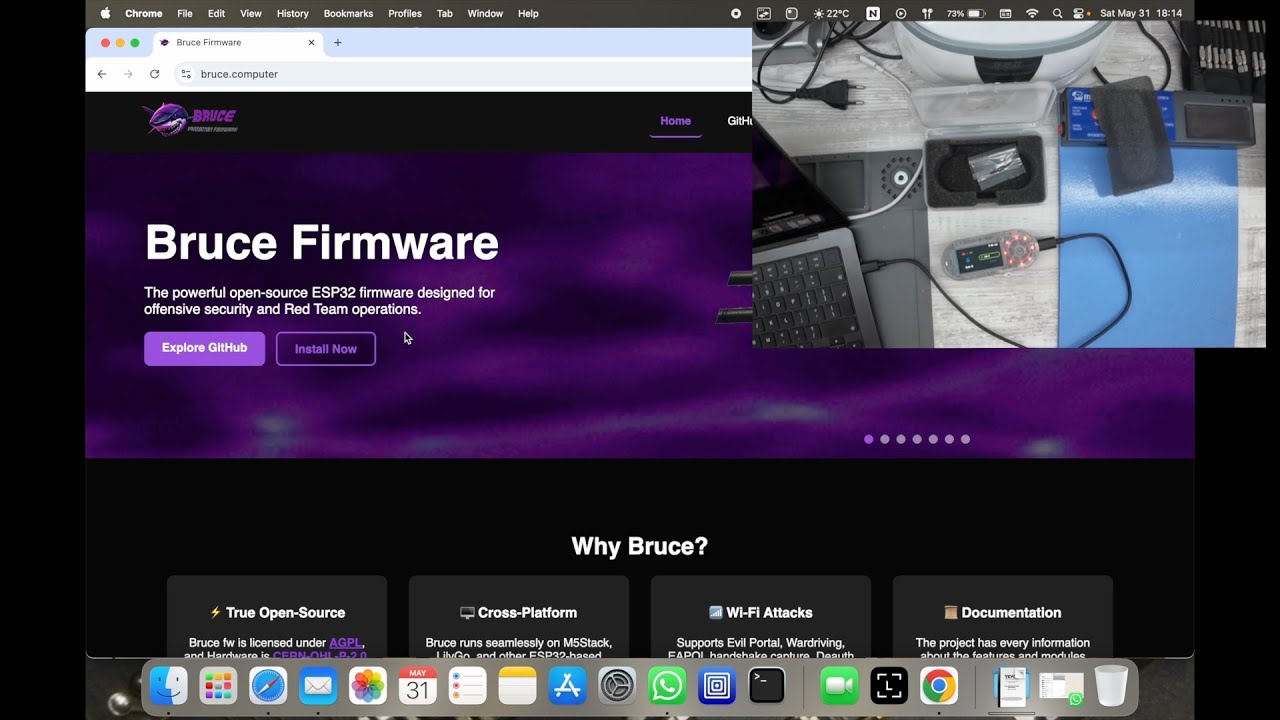Viewport: 1280px width, 720px height.
Task: Click the screen recording stop icon in menu bar
Action: [x=736, y=13]
